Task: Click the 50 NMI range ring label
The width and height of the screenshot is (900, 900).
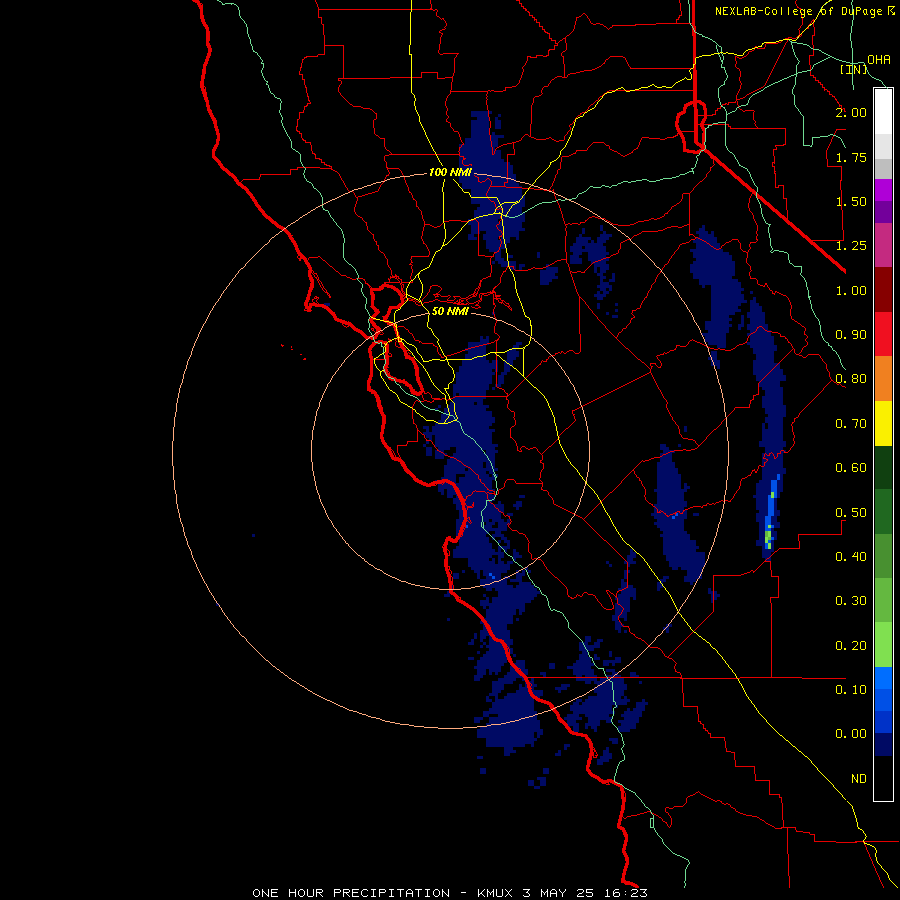Action: (x=451, y=311)
